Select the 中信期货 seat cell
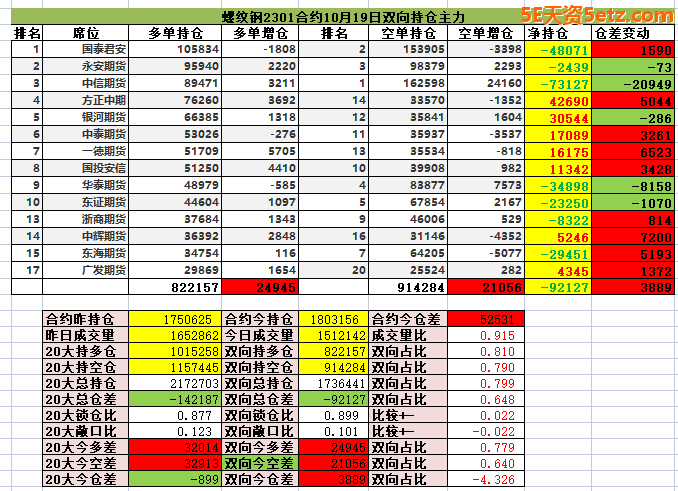Viewport: 678px width, 491px height. 86,83
